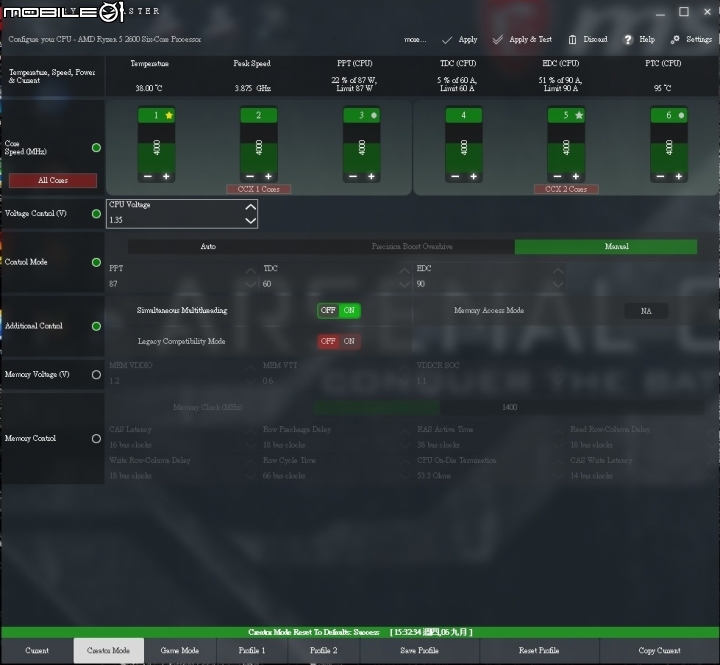Click Copy Current button
Viewport: 720px width, 665px height.
(x=659, y=650)
